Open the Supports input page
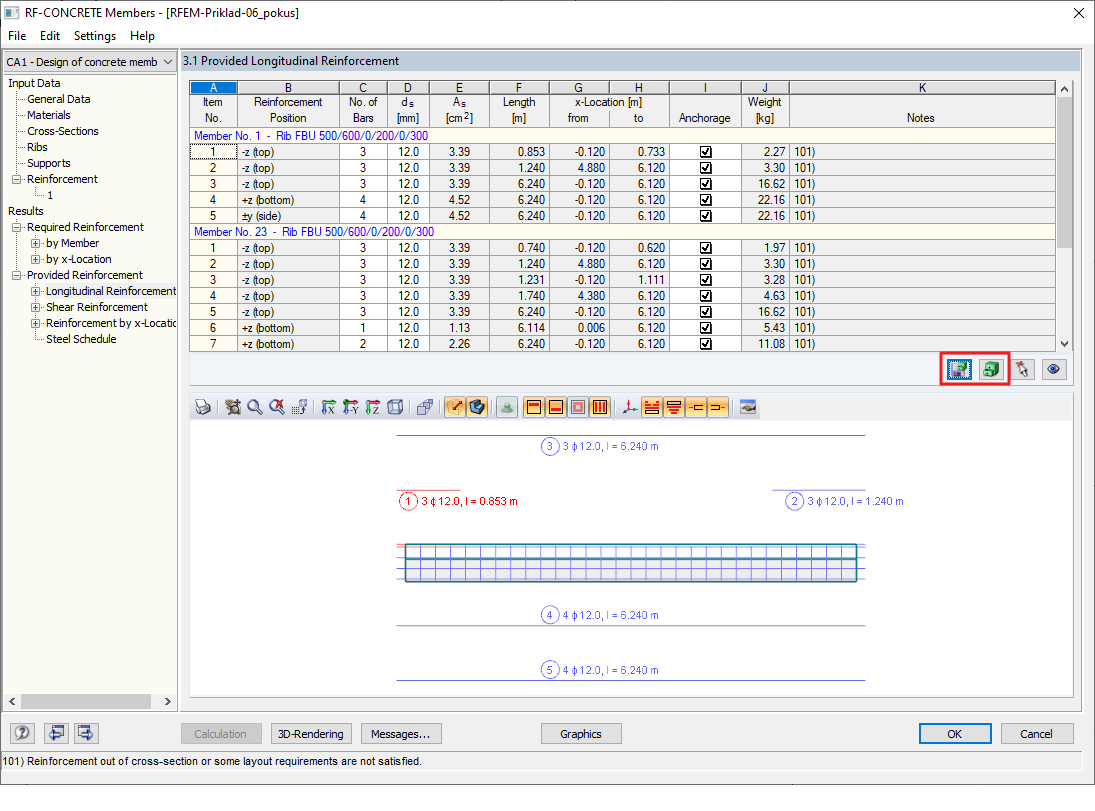Viewport: 1095px width, 811px height. pos(49,163)
